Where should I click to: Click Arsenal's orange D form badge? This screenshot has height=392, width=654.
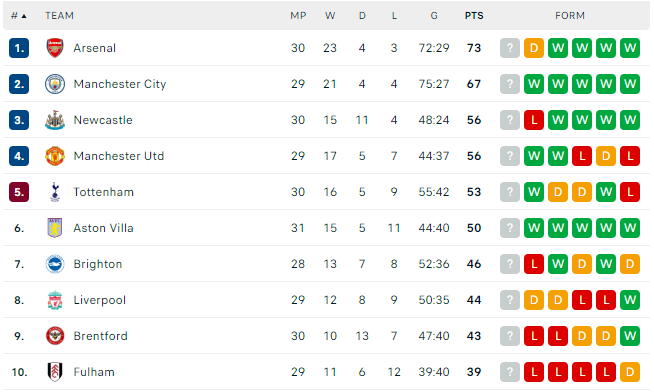click(x=534, y=48)
